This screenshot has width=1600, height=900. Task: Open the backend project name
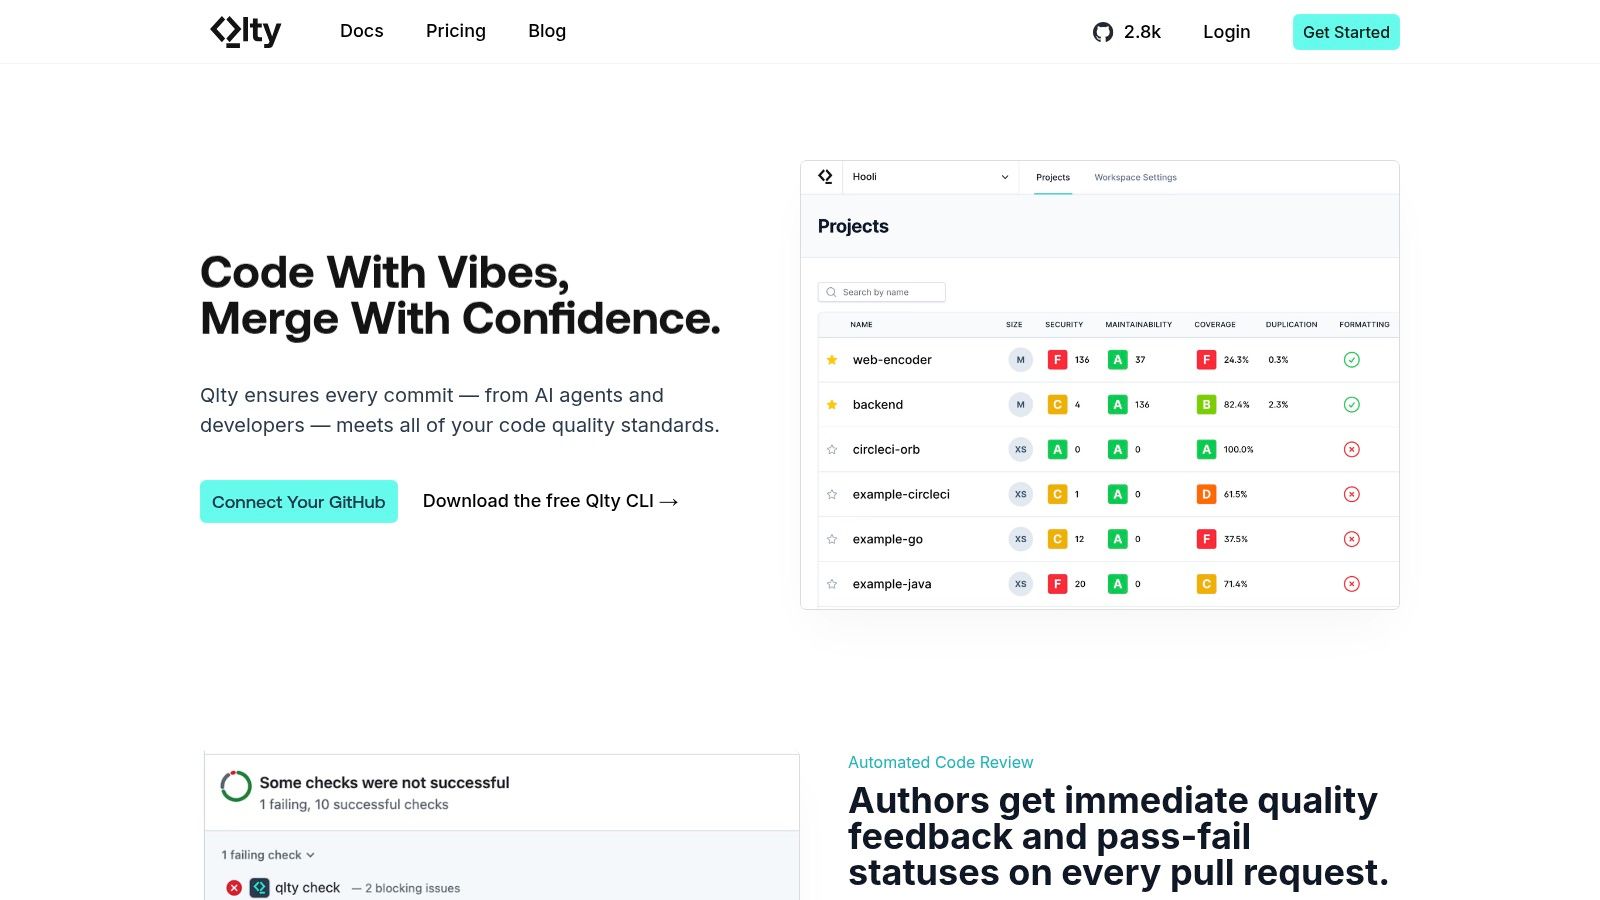tap(878, 405)
